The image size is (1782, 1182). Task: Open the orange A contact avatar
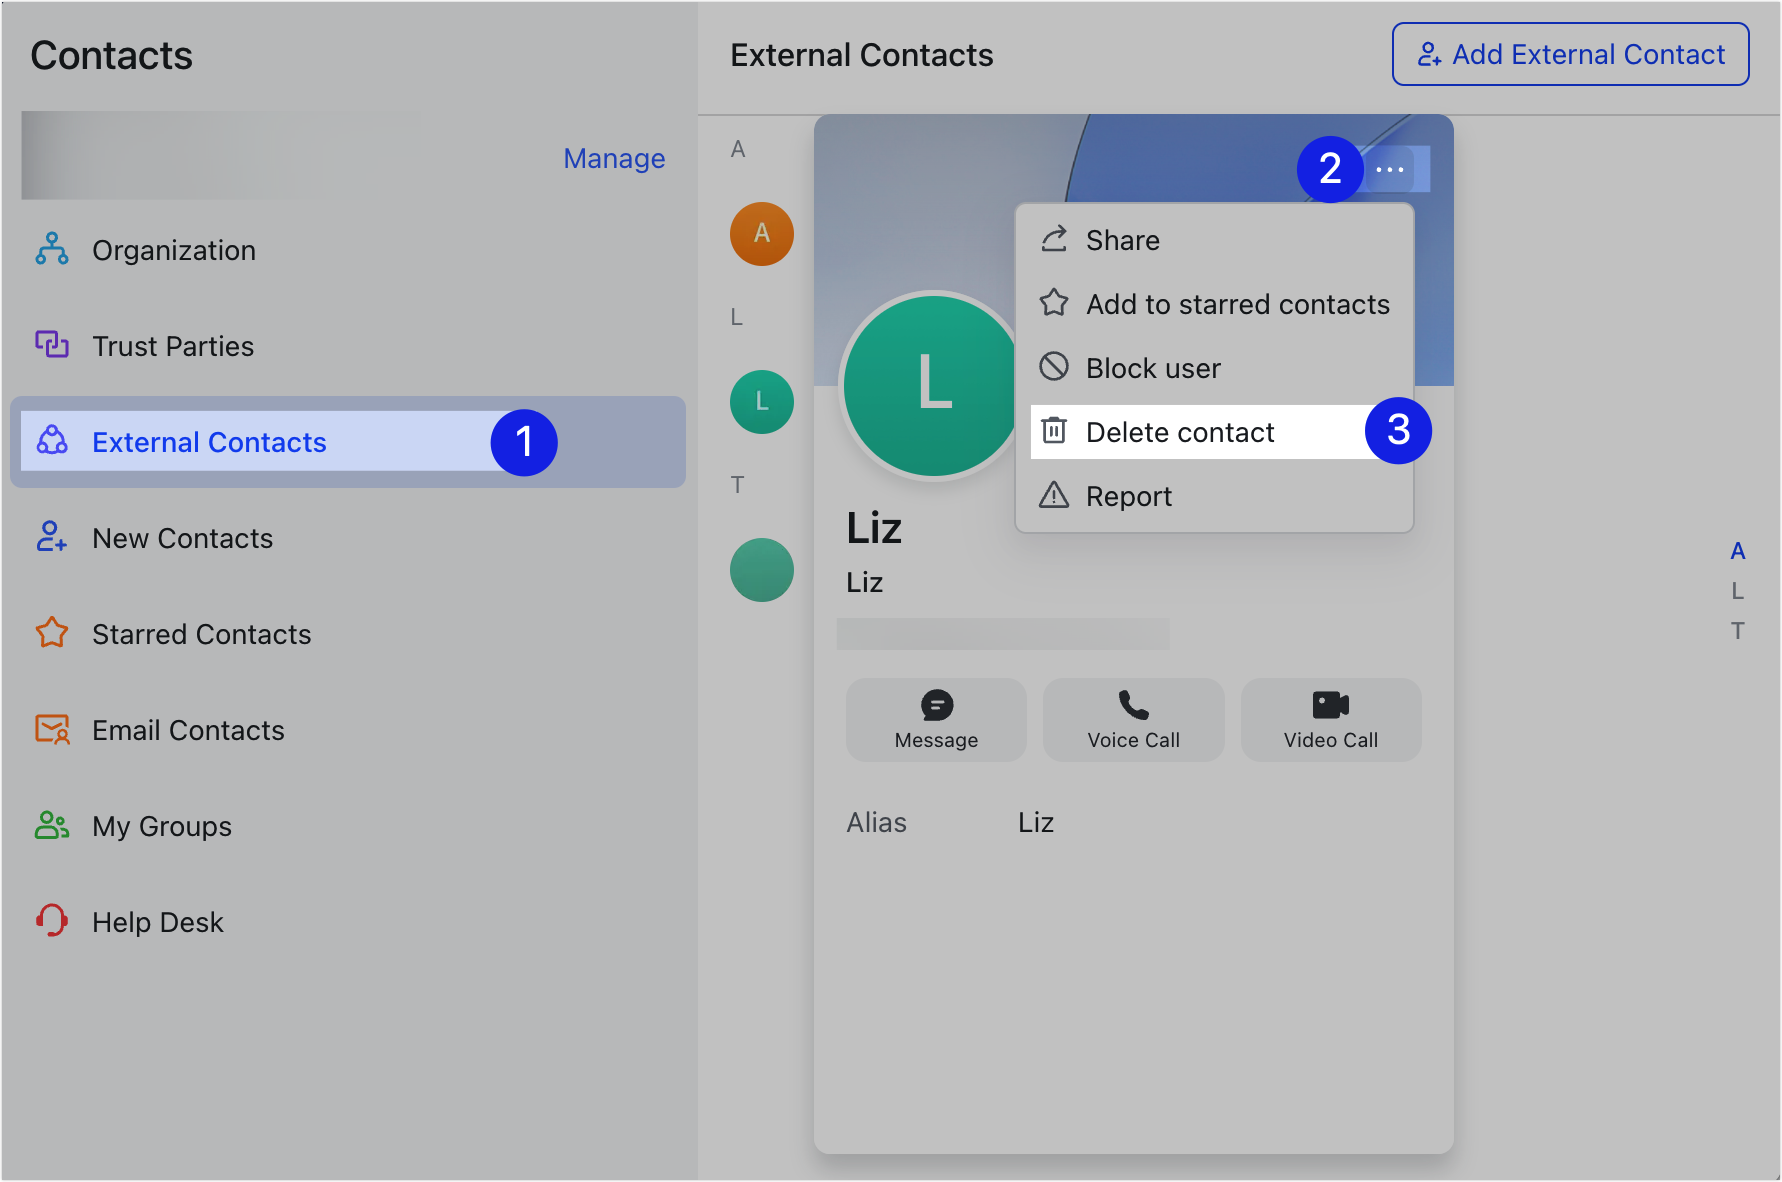(762, 233)
